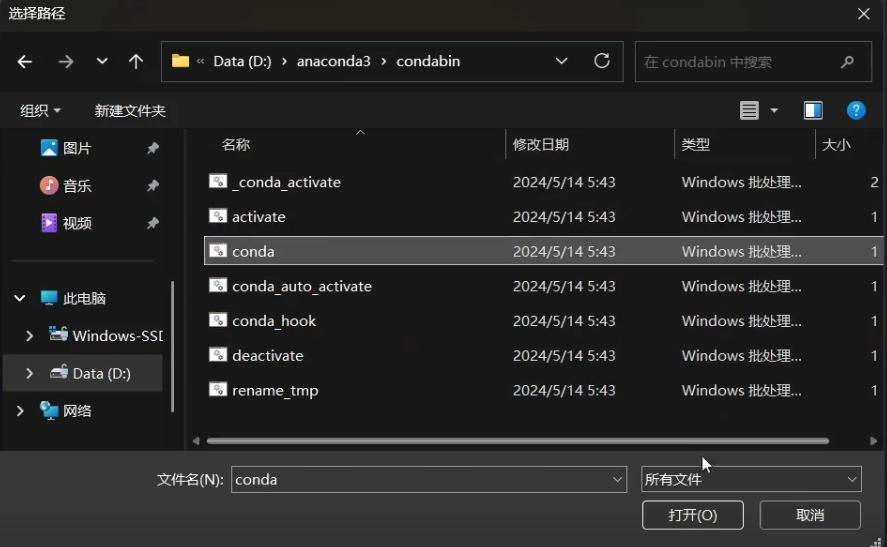Select _conda_activate batch file

(x=543, y=182)
